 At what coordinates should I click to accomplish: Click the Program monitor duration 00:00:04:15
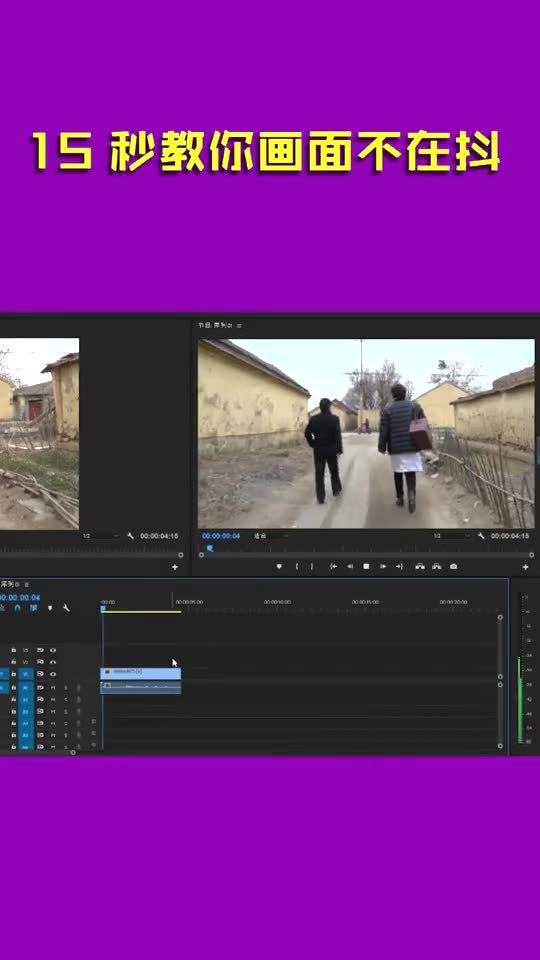pos(509,536)
